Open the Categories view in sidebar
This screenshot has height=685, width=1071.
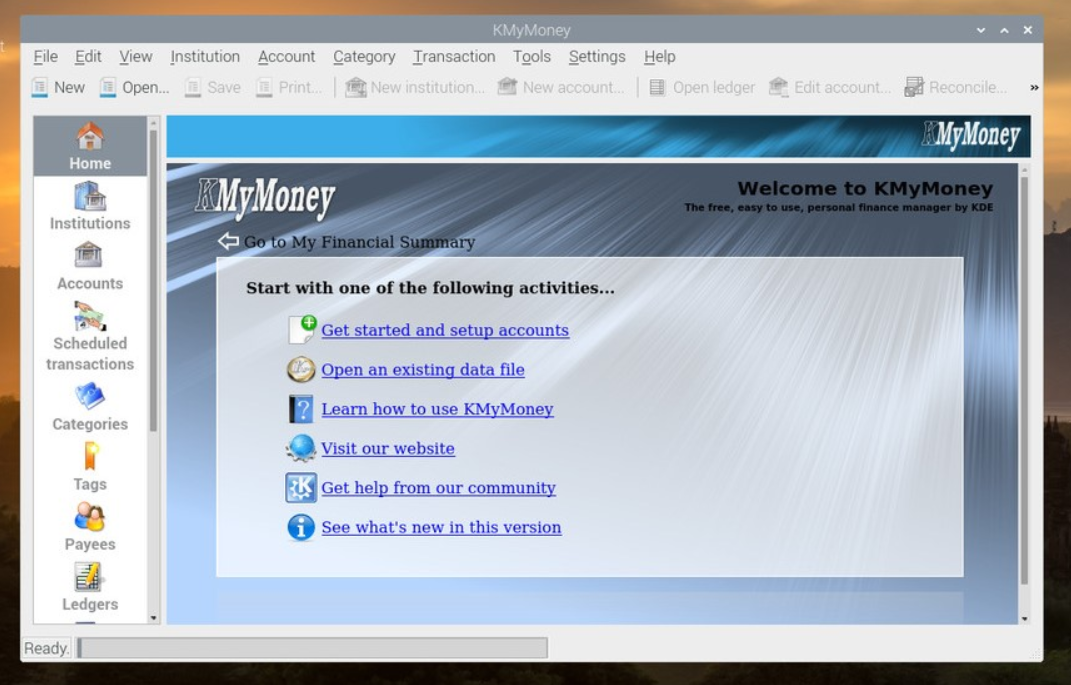[89, 407]
